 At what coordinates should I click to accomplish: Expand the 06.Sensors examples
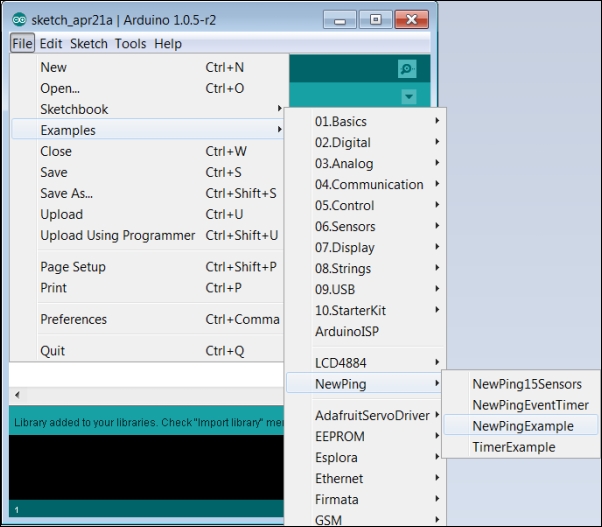point(366,226)
